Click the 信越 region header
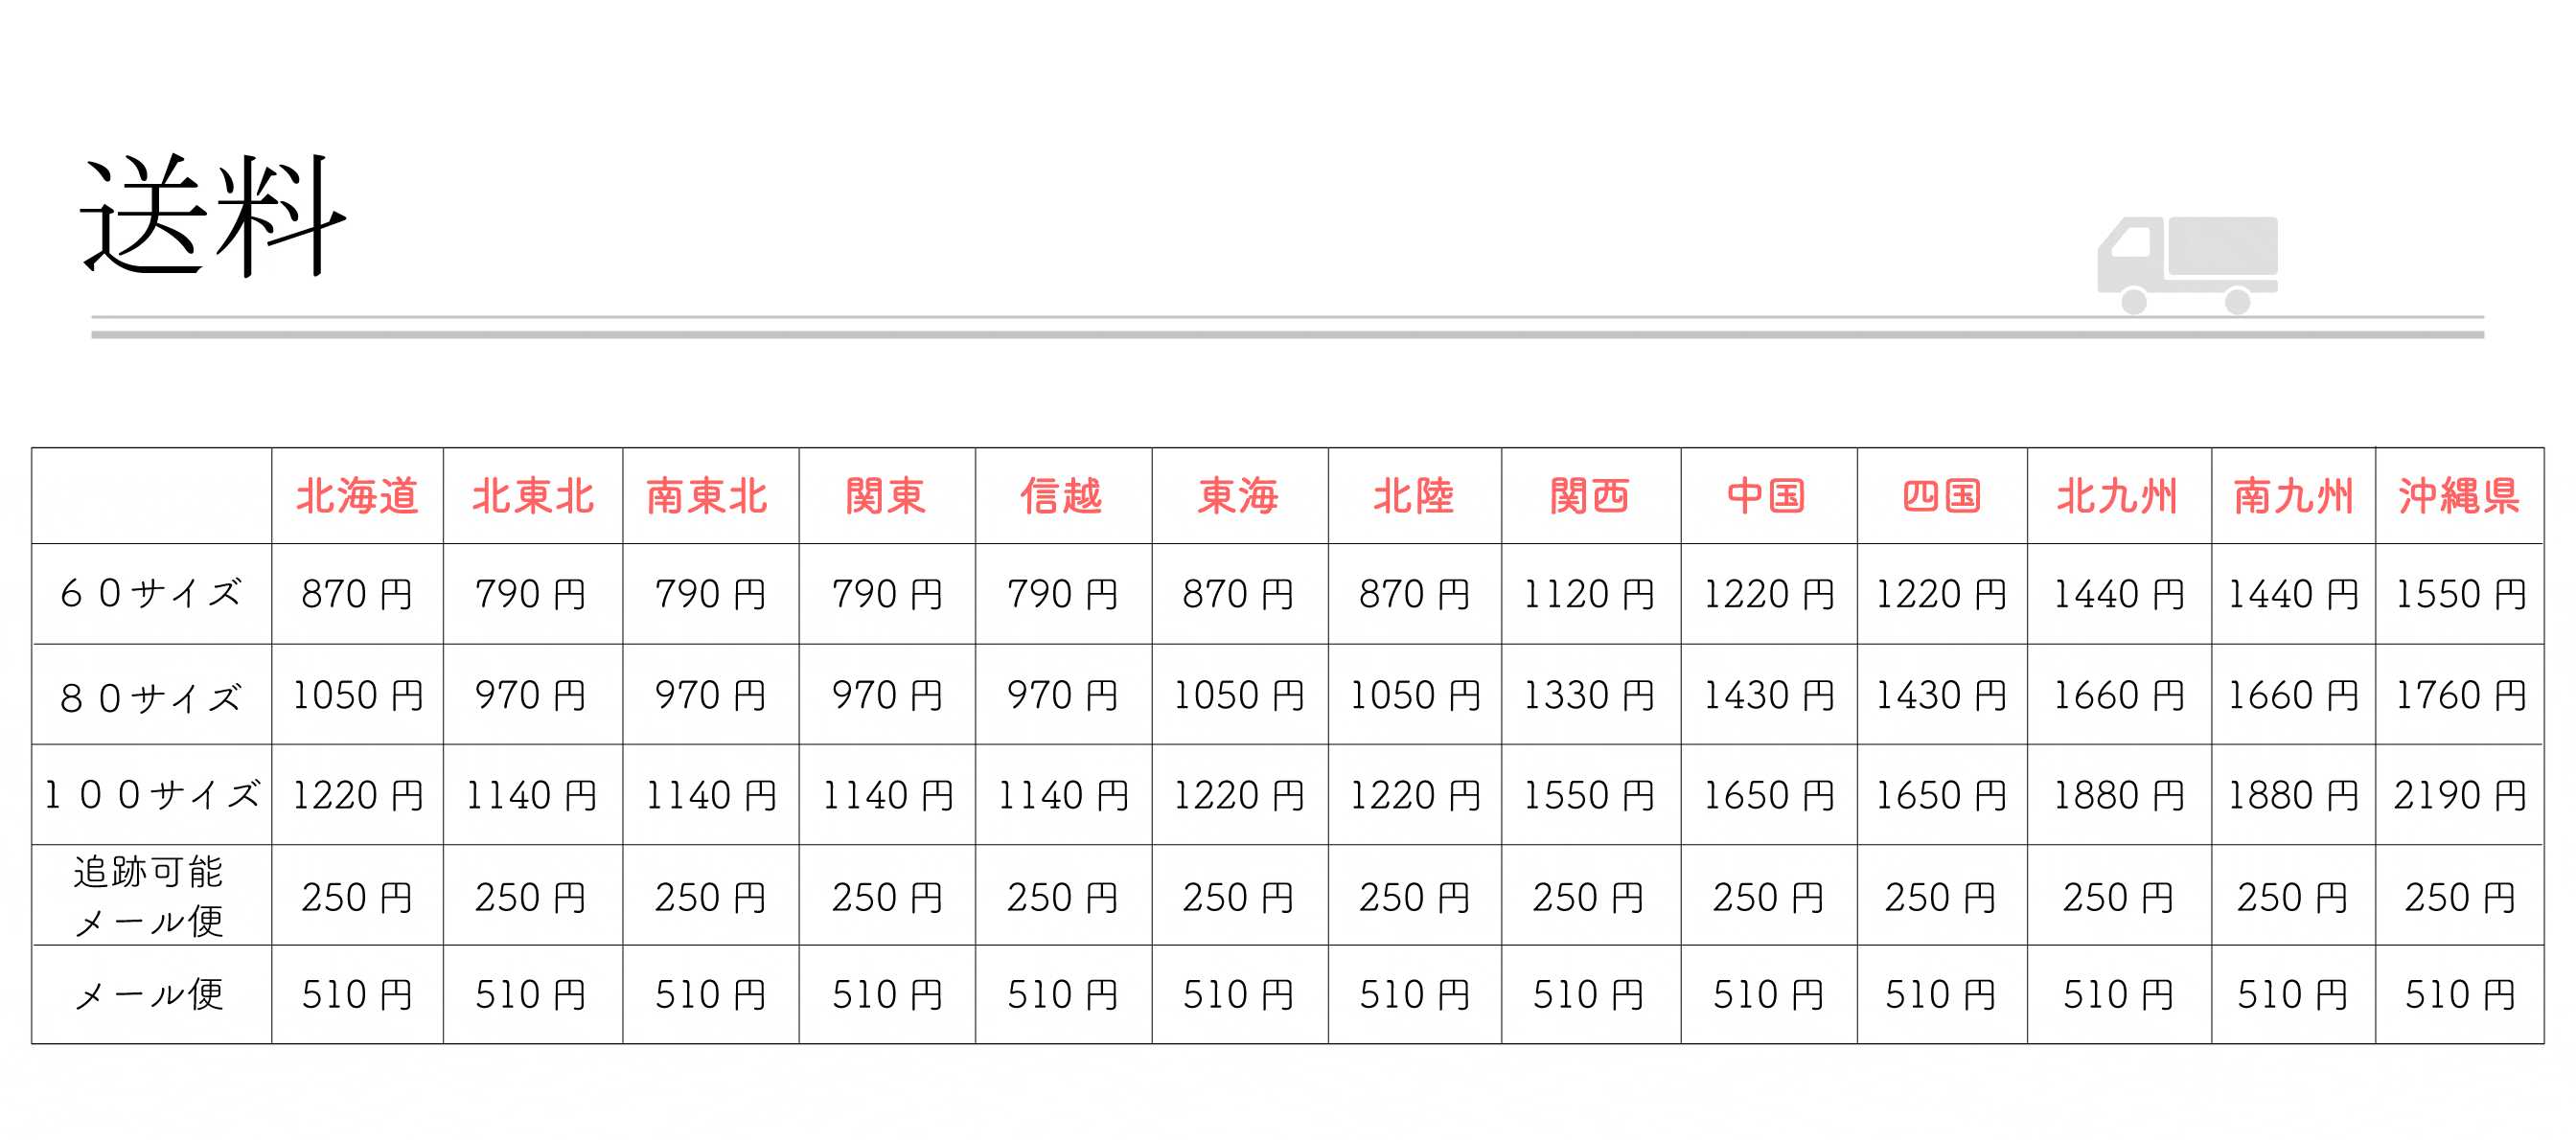Viewport: 2576px width, 1140px height. point(1062,497)
